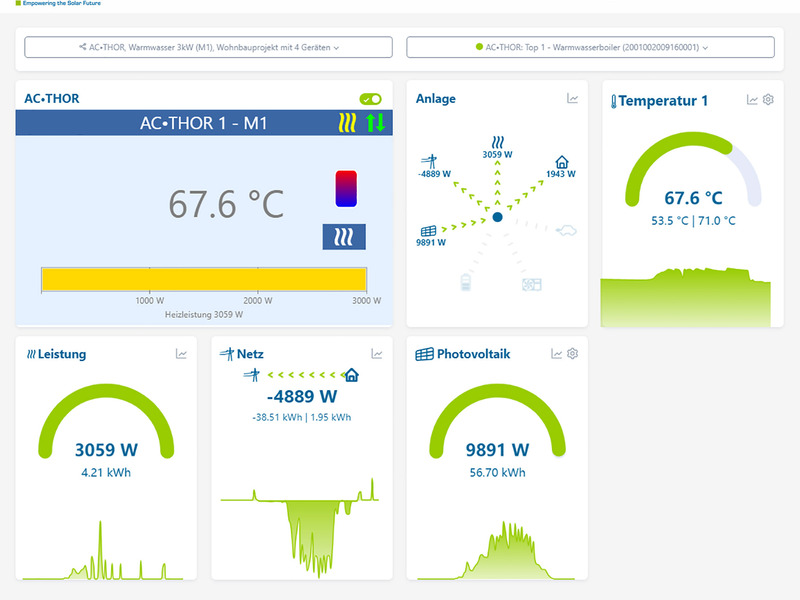Click the blue heating boost icon
This screenshot has height=600, width=800.
point(344,237)
